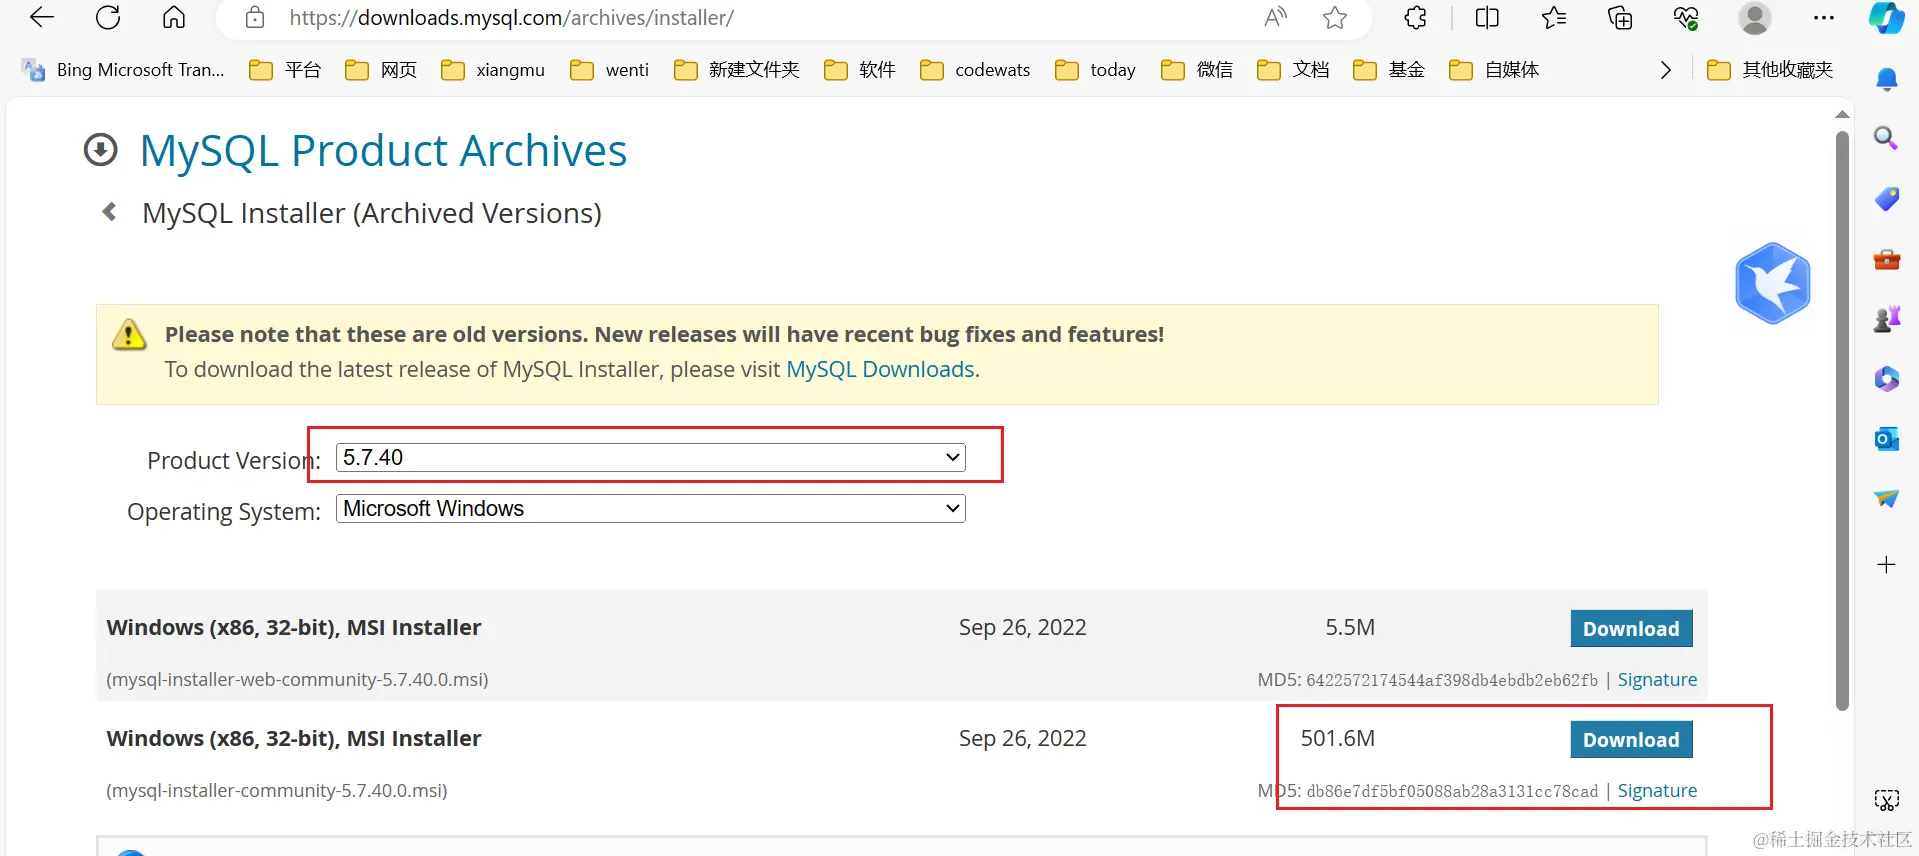
Task: Click the MySQL Product Archives heading link
Action: (x=383, y=151)
